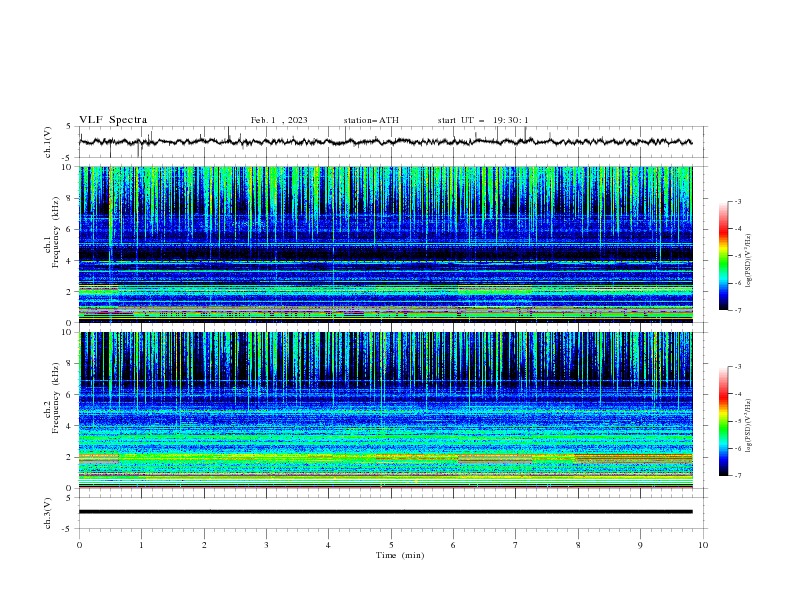Click the 'ch.1(V)' axis label
792x612 pixels.
[x=48, y=142]
